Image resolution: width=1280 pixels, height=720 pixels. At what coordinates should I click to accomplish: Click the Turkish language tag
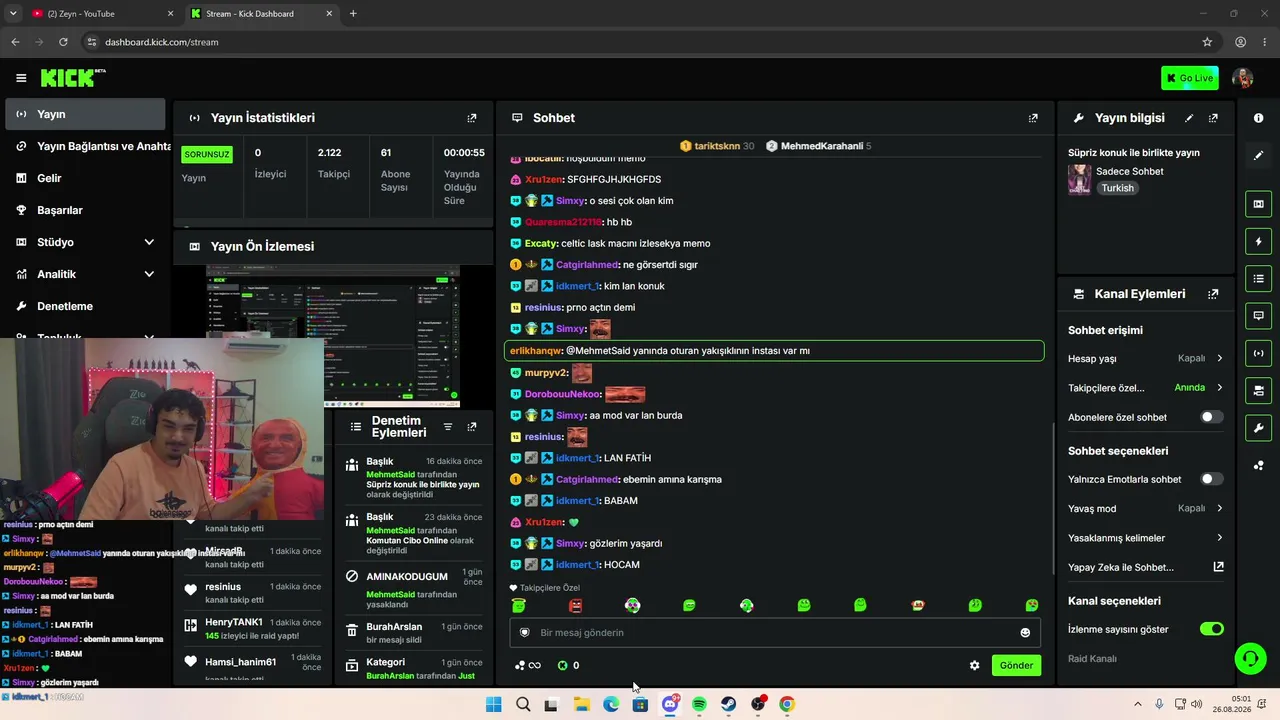point(1118,188)
